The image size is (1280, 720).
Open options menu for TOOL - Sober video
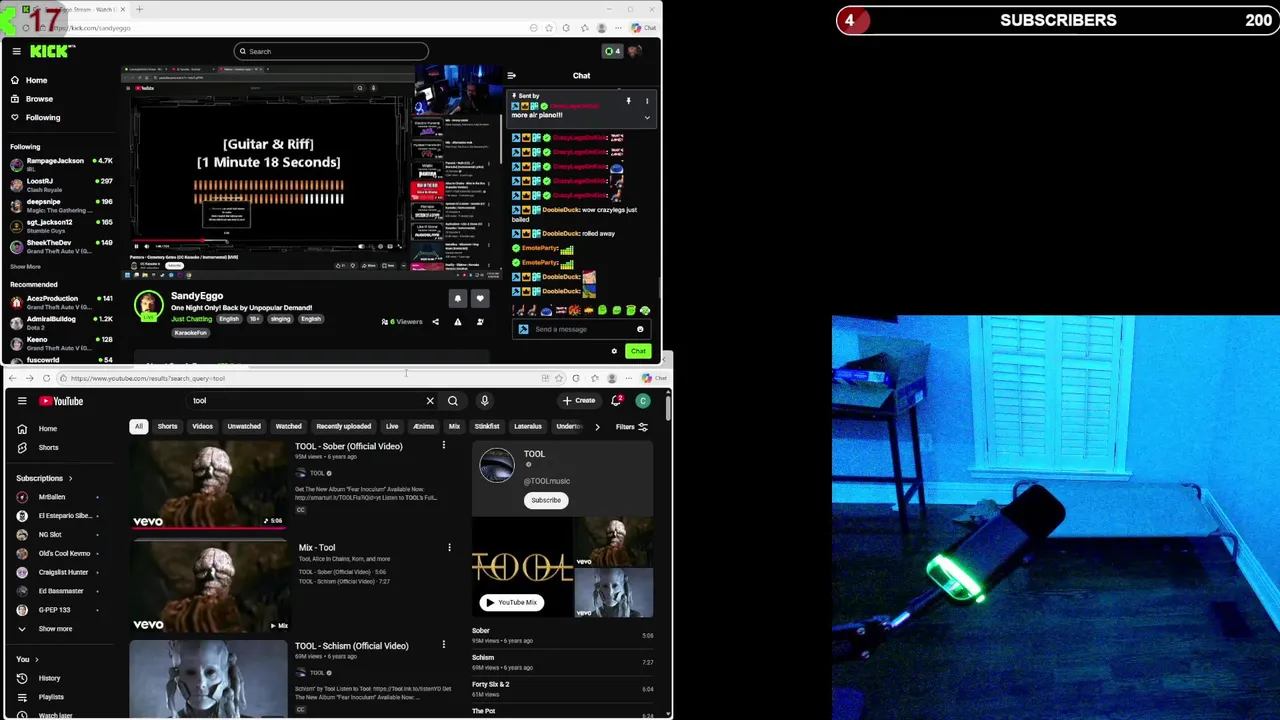click(444, 446)
